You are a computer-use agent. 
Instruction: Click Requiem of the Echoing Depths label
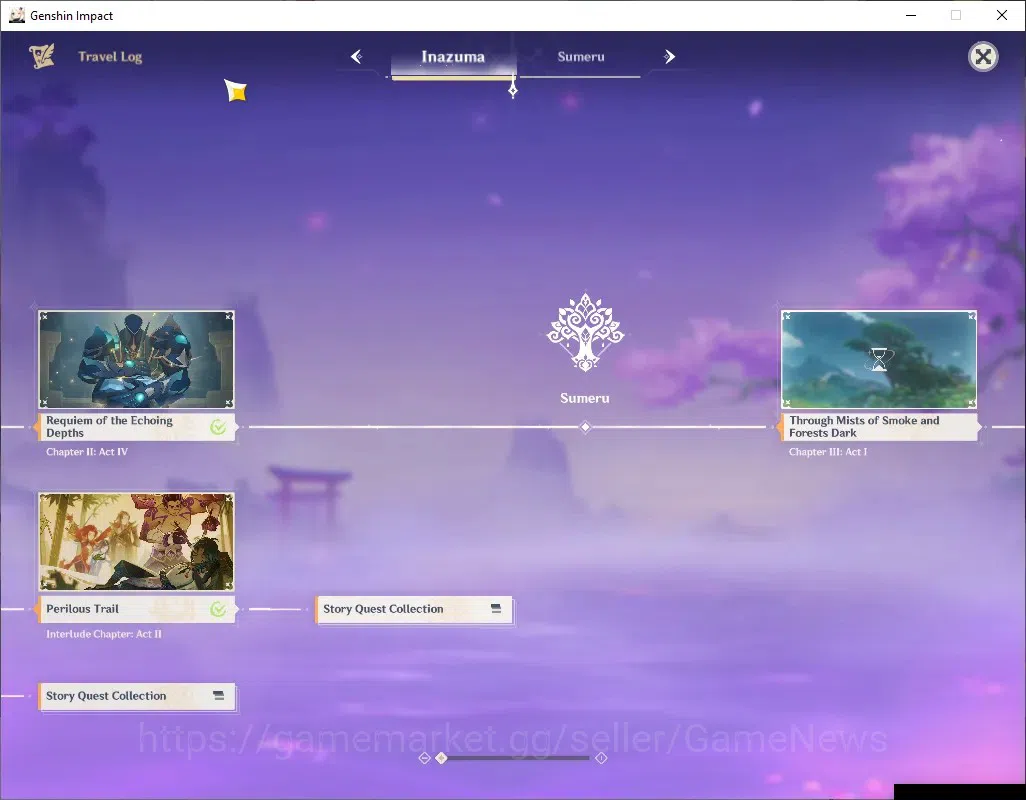(x=136, y=426)
